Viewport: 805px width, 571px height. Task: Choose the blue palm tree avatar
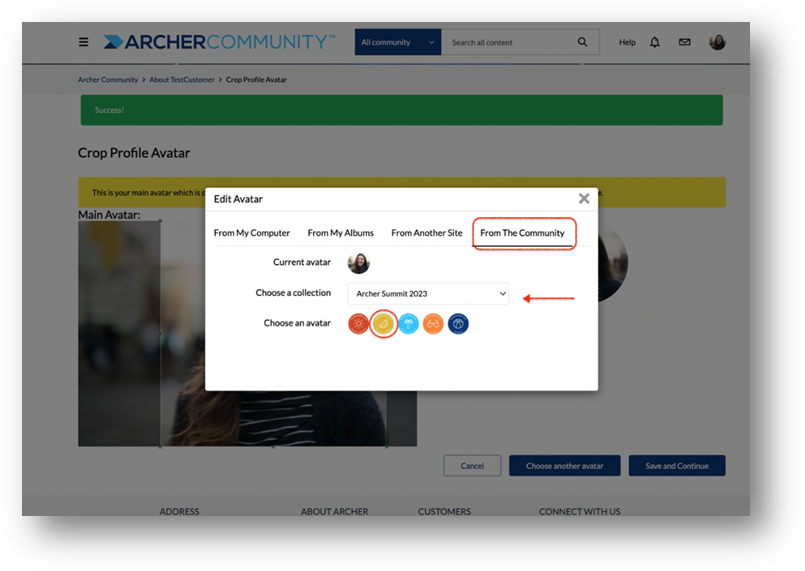(x=409, y=323)
